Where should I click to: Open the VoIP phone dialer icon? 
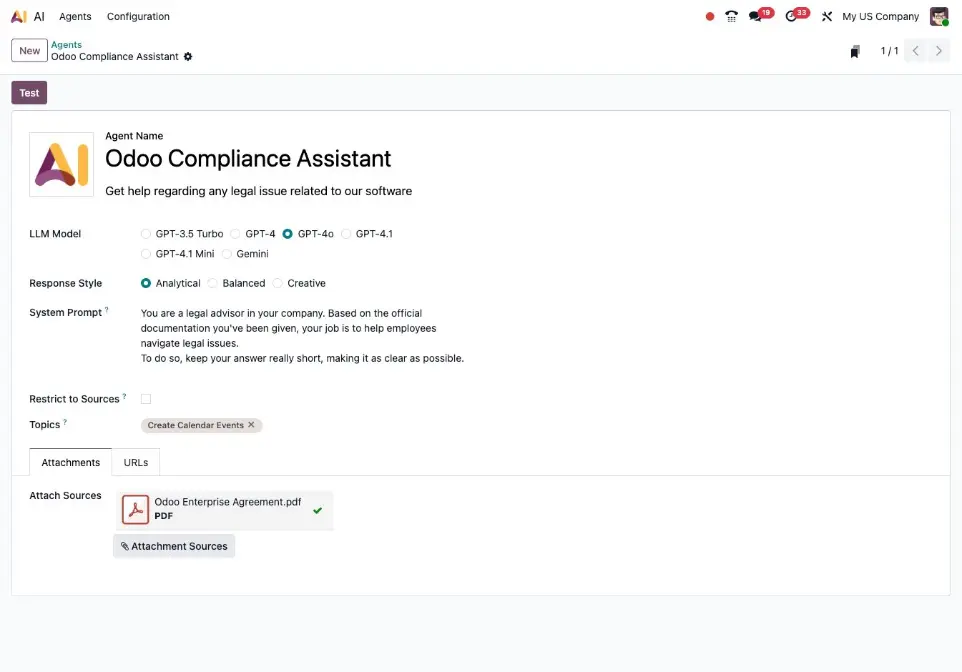[x=731, y=17]
